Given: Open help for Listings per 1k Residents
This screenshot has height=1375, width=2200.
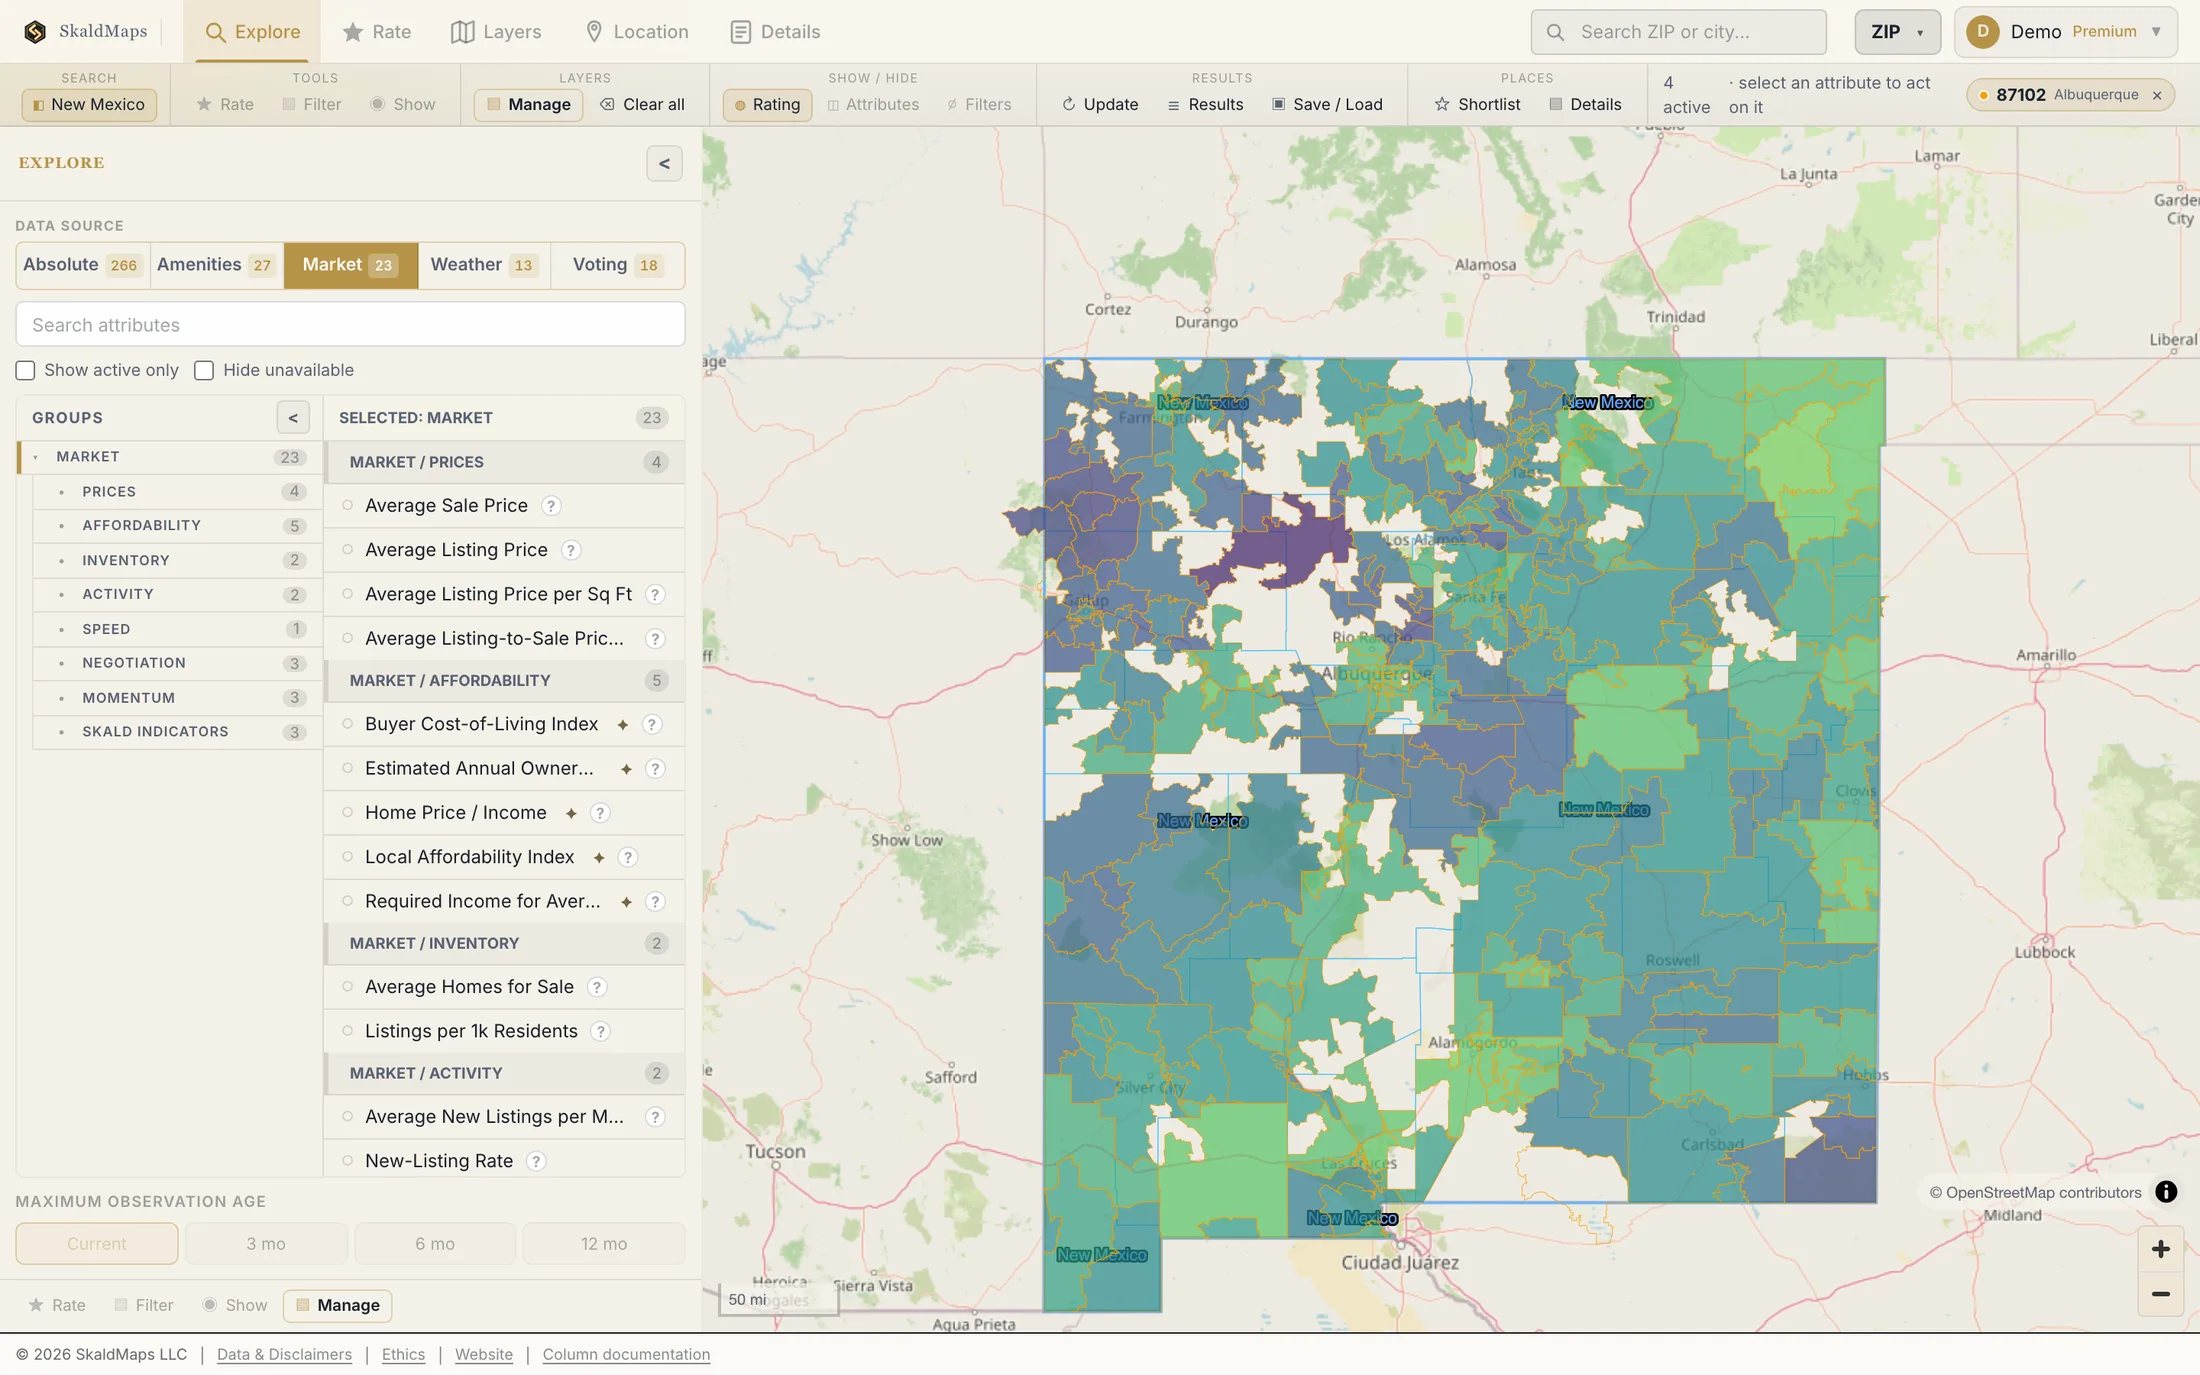Looking at the screenshot, I should tap(600, 1031).
